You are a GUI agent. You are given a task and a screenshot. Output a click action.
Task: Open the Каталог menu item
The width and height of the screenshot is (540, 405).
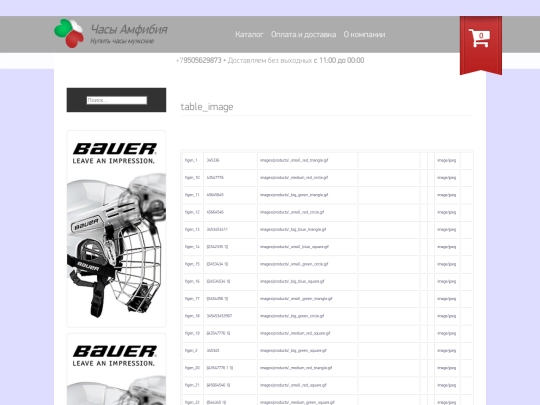[x=249, y=34]
